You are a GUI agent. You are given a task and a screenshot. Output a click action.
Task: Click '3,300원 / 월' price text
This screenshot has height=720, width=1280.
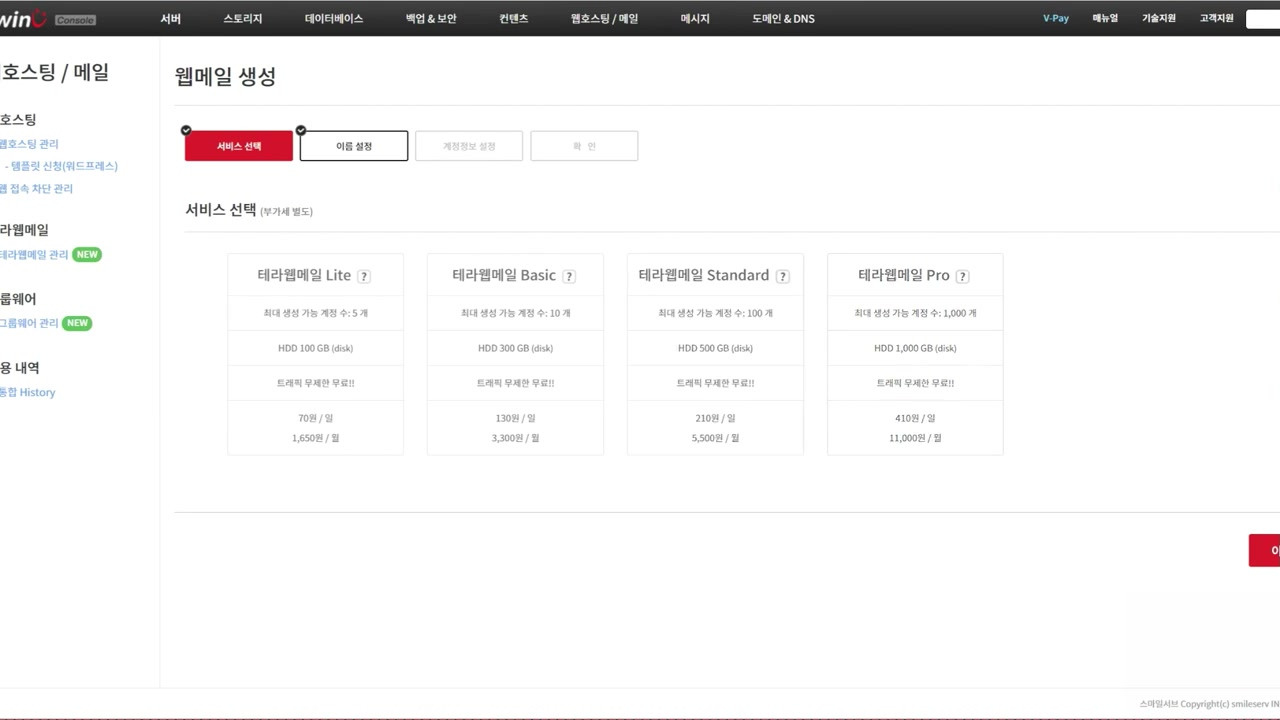coord(516,438)
